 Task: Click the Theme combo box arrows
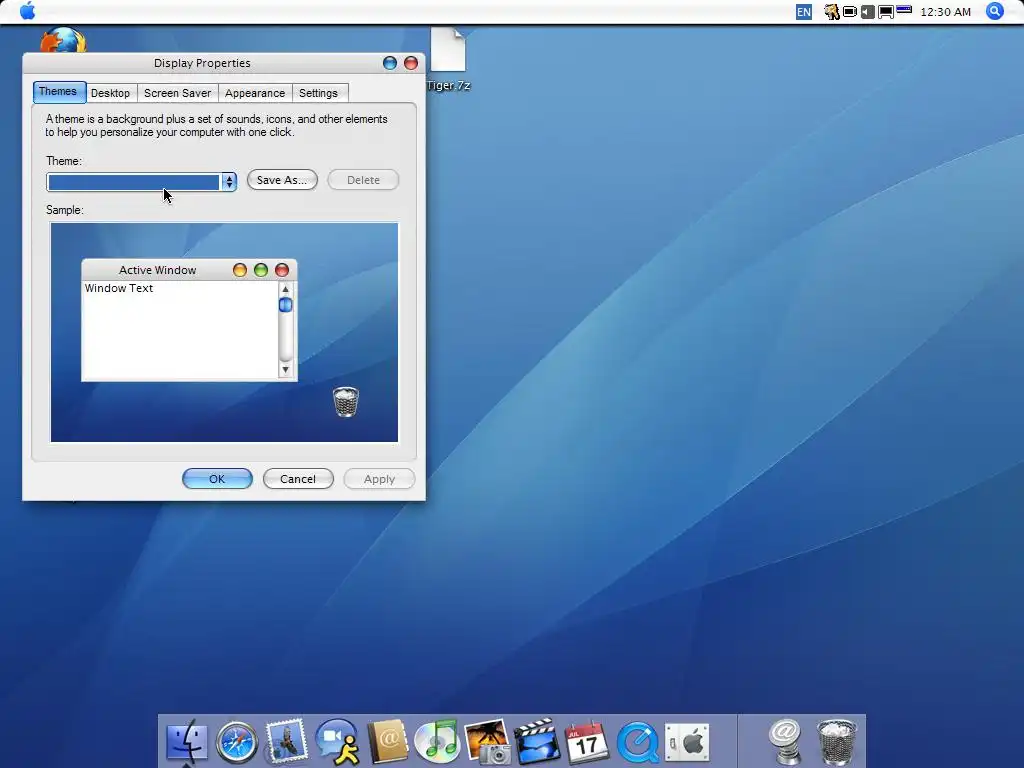(229, 182)
